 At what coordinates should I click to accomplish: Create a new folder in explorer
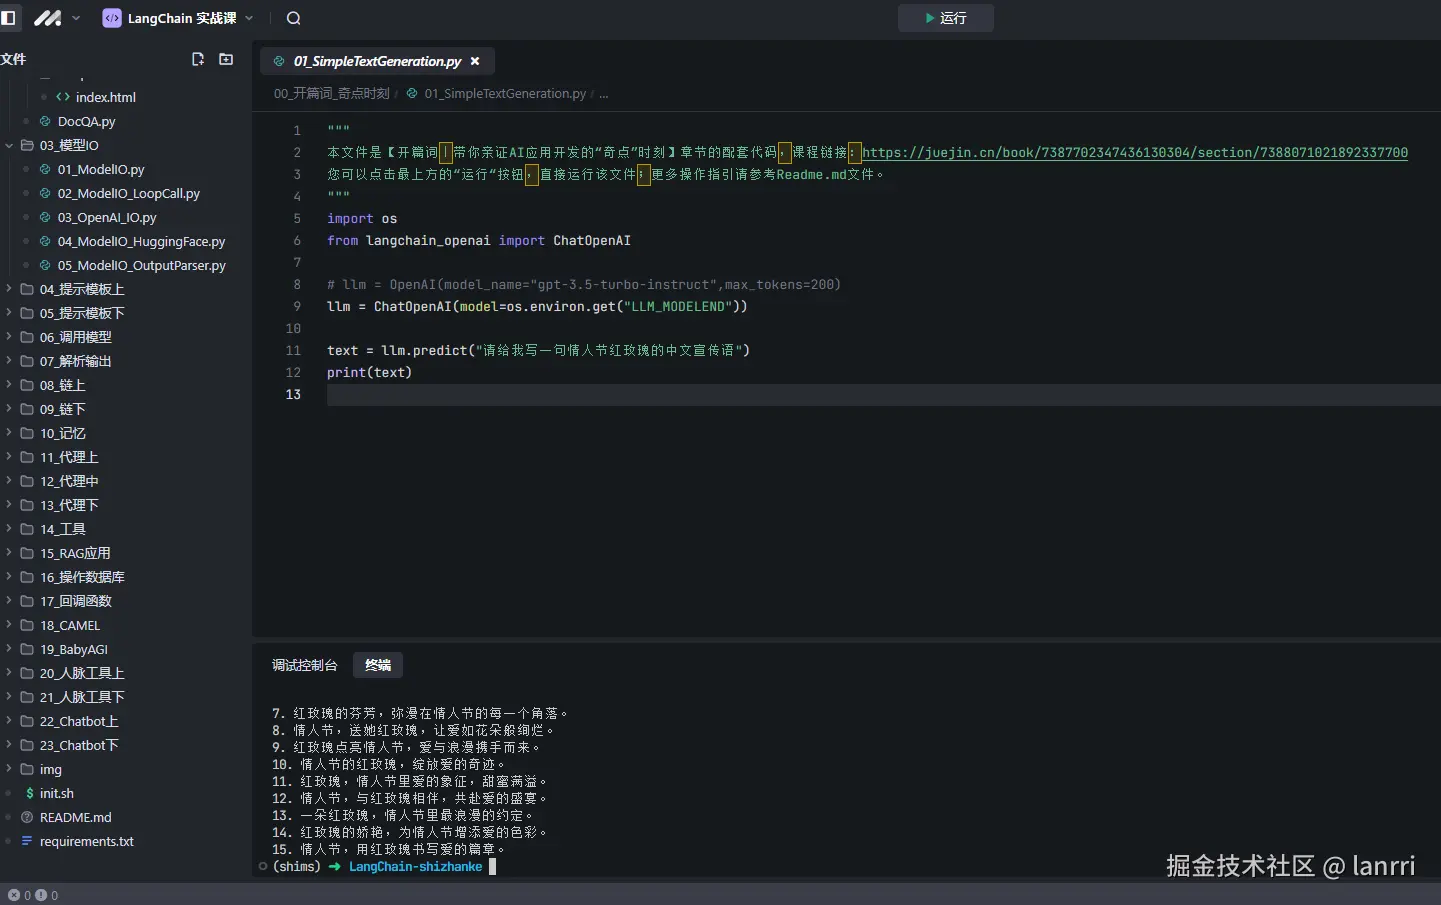226,59
